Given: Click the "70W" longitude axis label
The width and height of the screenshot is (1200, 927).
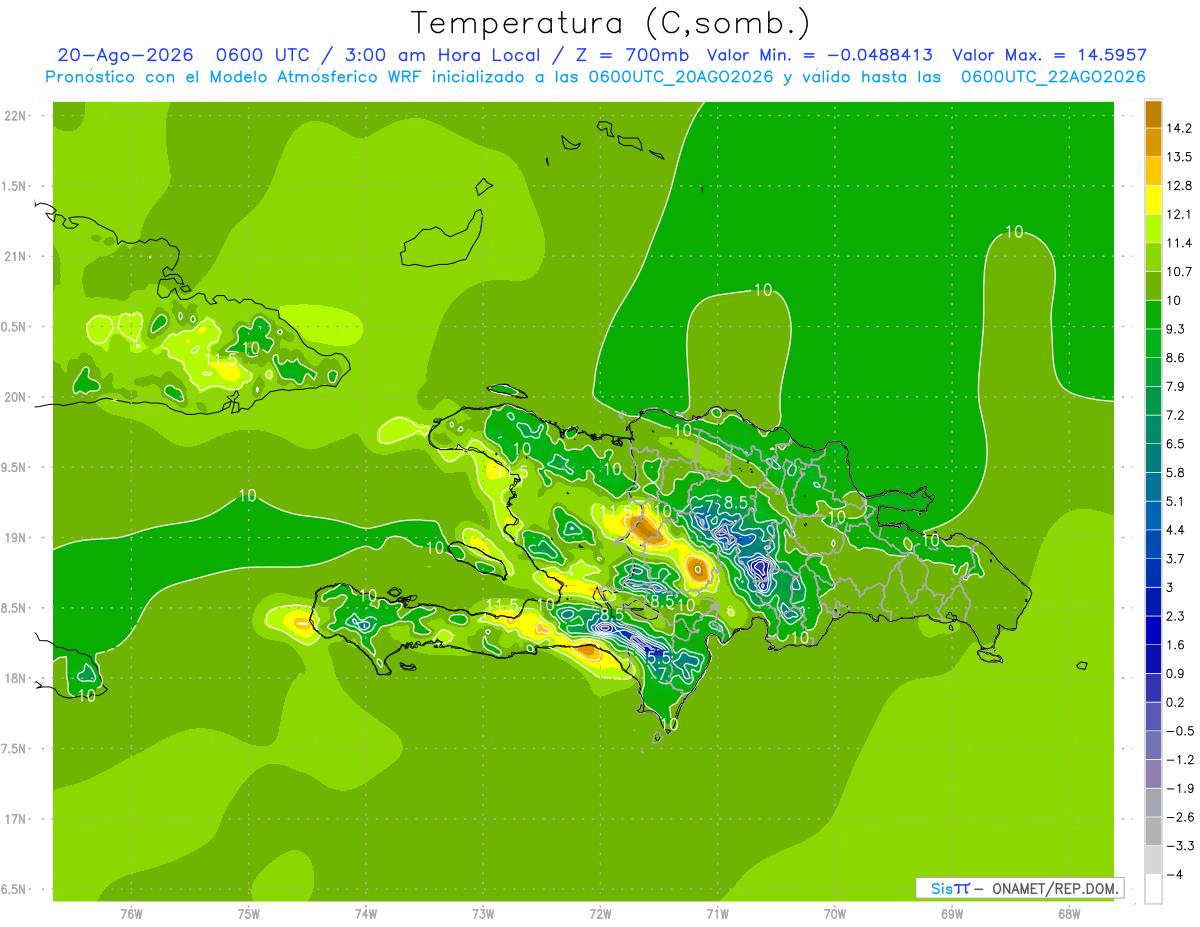Looking at the screenshot, I should [835, 913].
